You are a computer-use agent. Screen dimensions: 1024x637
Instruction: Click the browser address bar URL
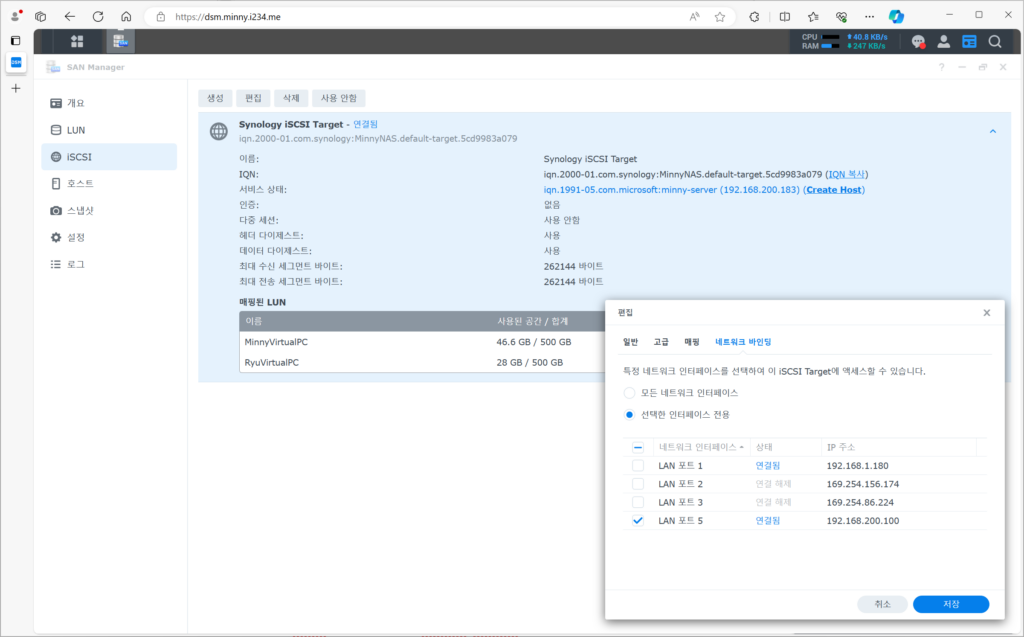tap(228, 17)
